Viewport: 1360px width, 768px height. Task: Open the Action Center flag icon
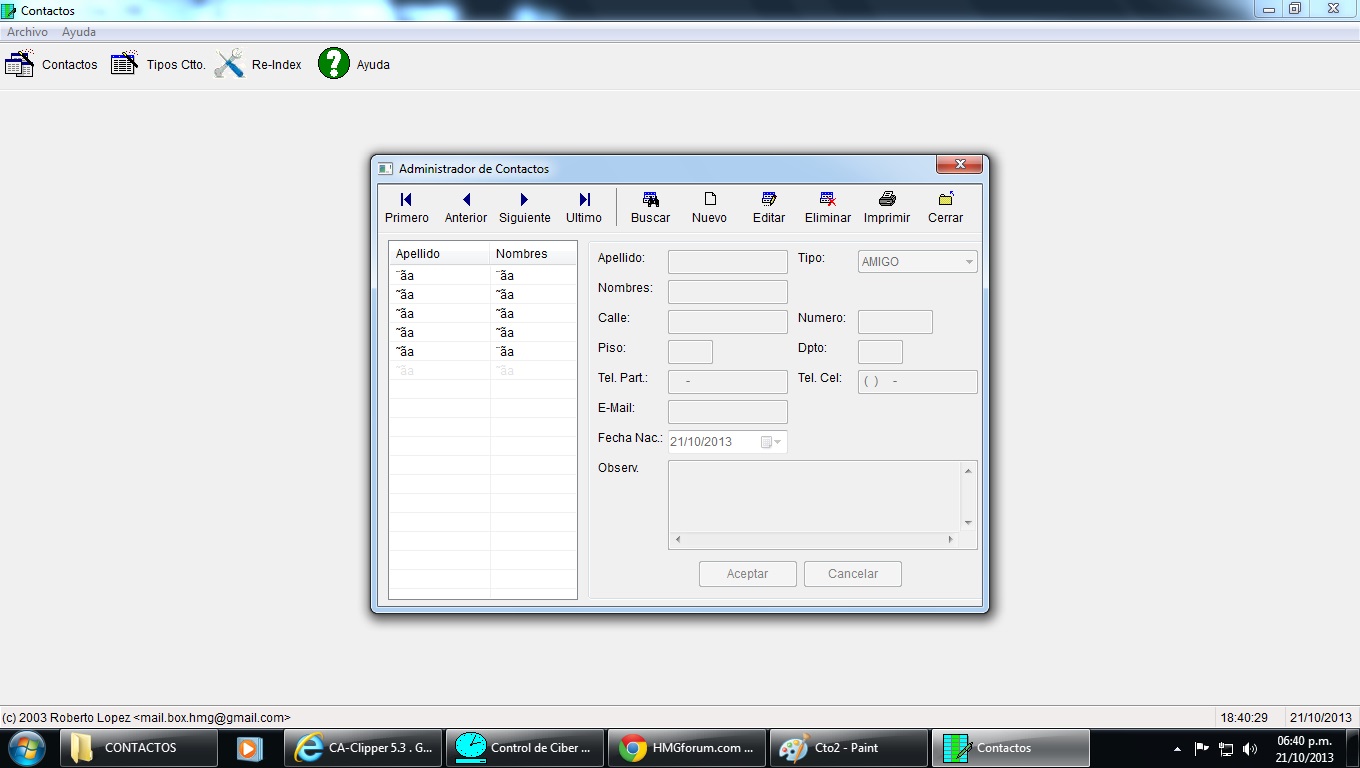pyautogui.click(x=1202, y=748)
